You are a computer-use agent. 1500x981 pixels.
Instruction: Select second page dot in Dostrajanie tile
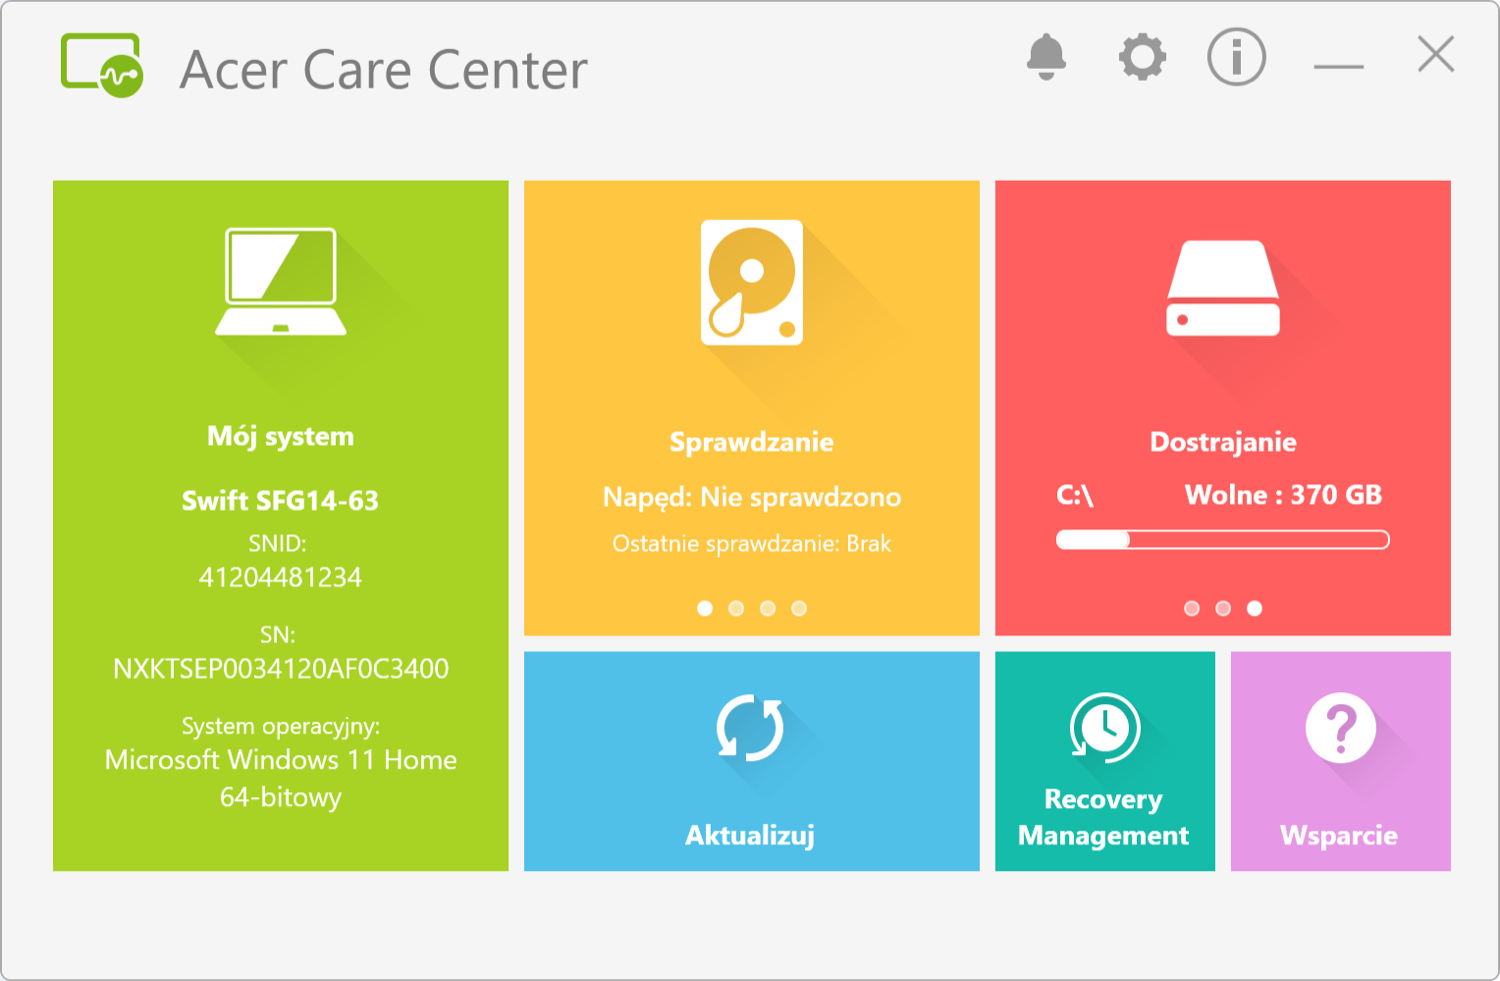tap(1223, 608)
